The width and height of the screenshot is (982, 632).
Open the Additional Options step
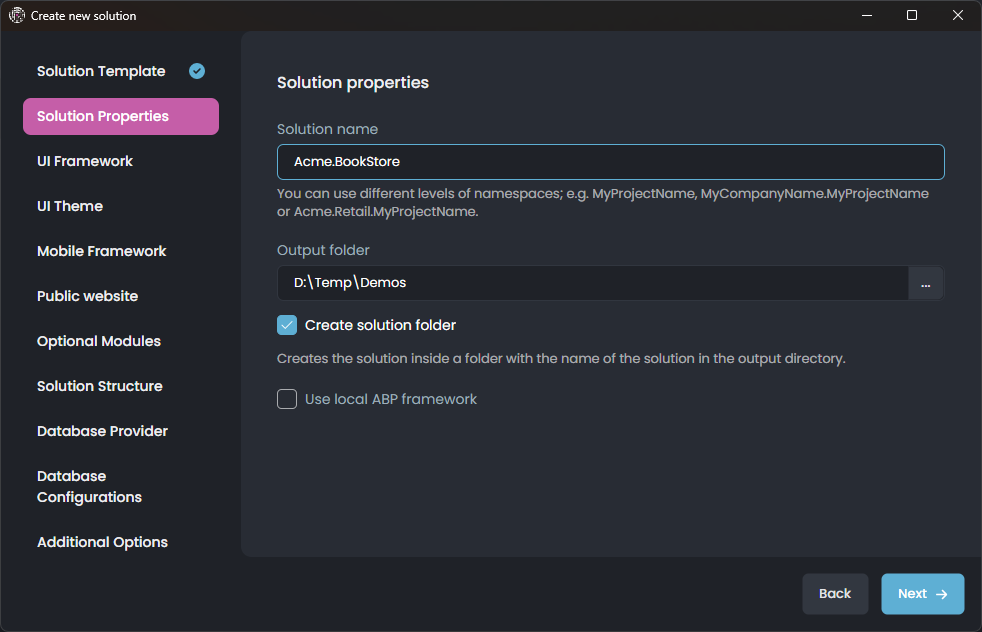102,541
